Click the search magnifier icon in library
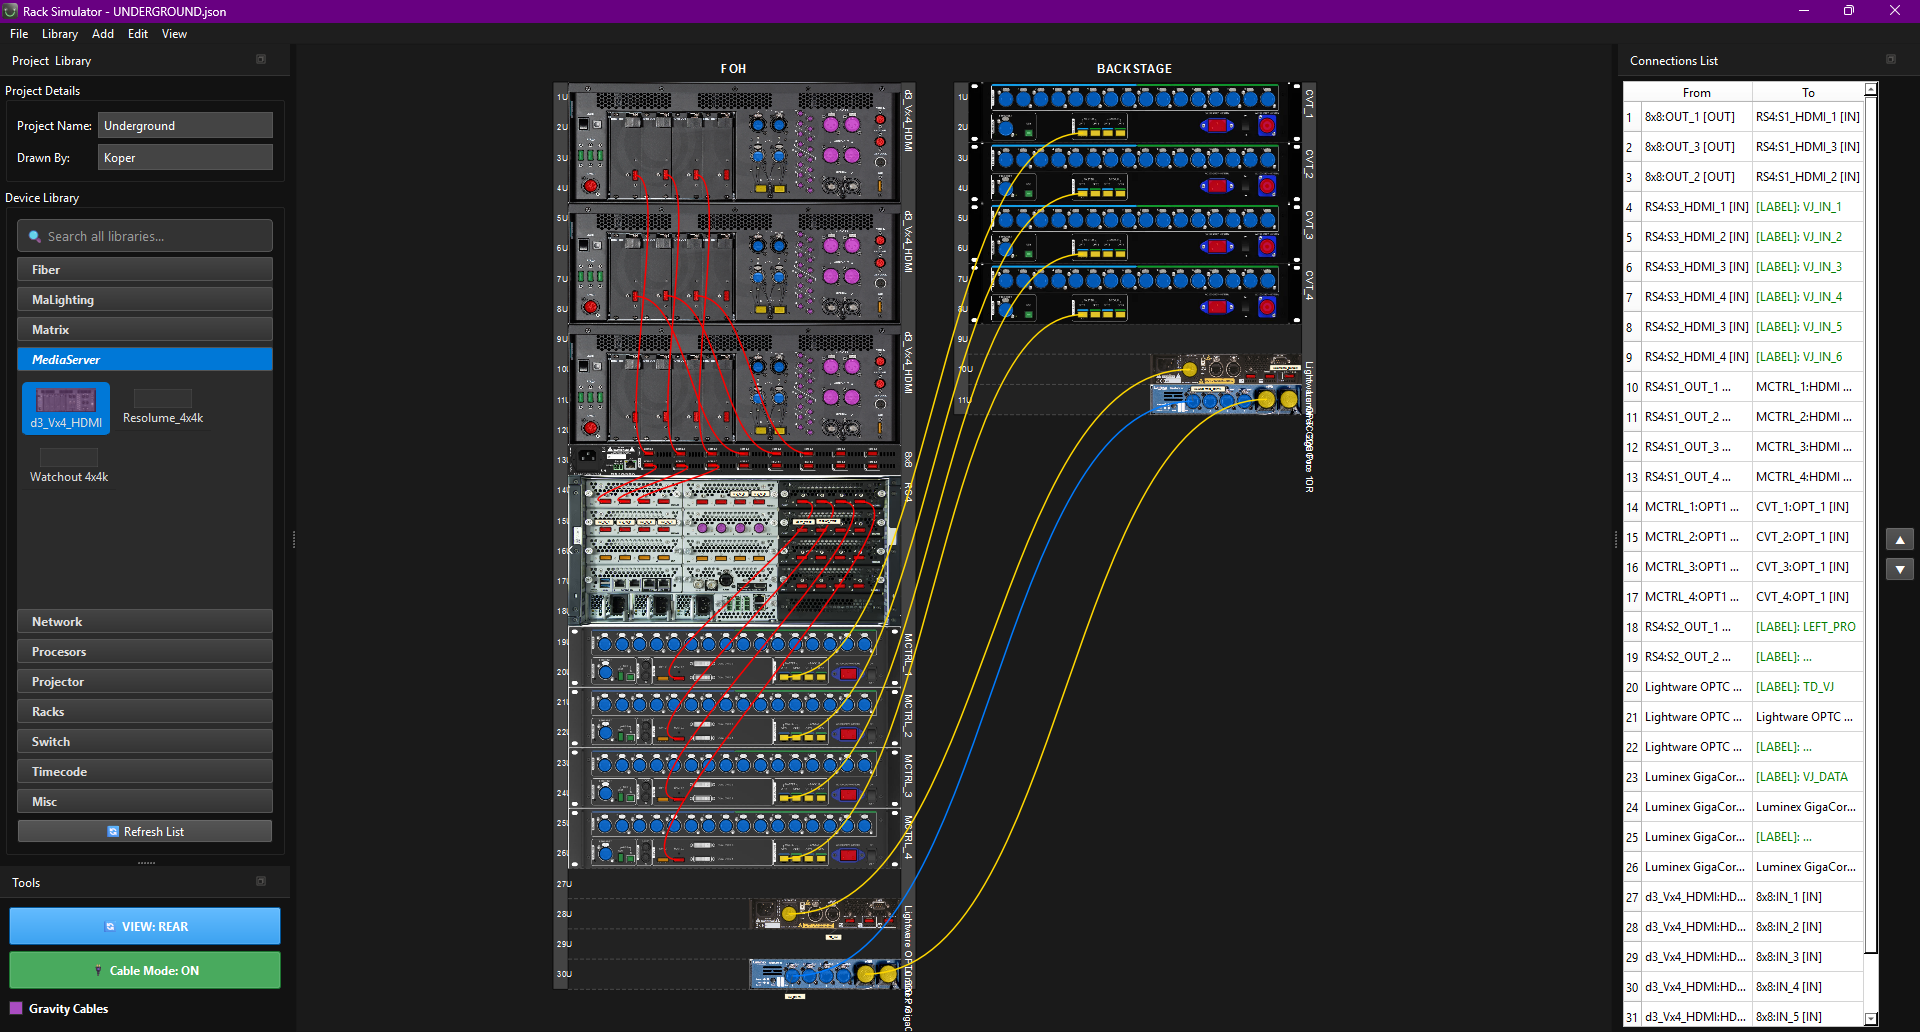Viewport: 1920px width, 1032px height. pyautogui.click(x=35, y=237)
